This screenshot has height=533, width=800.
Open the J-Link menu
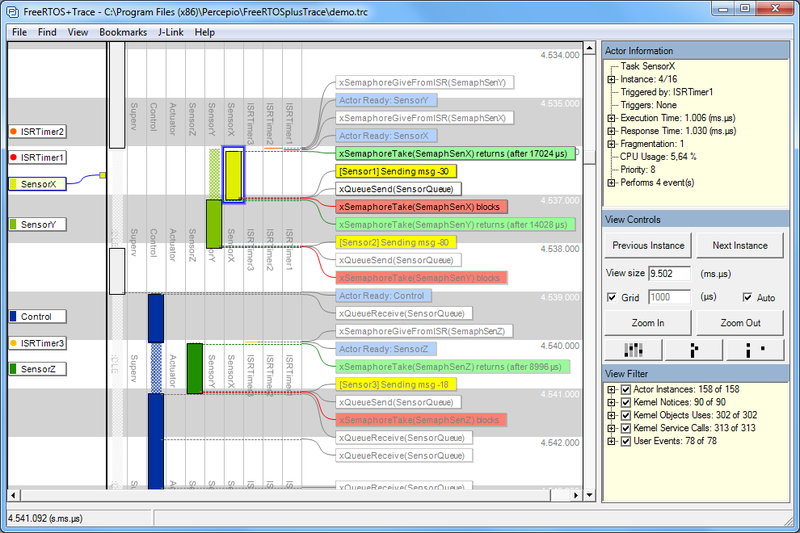click(x=170, y=32)
